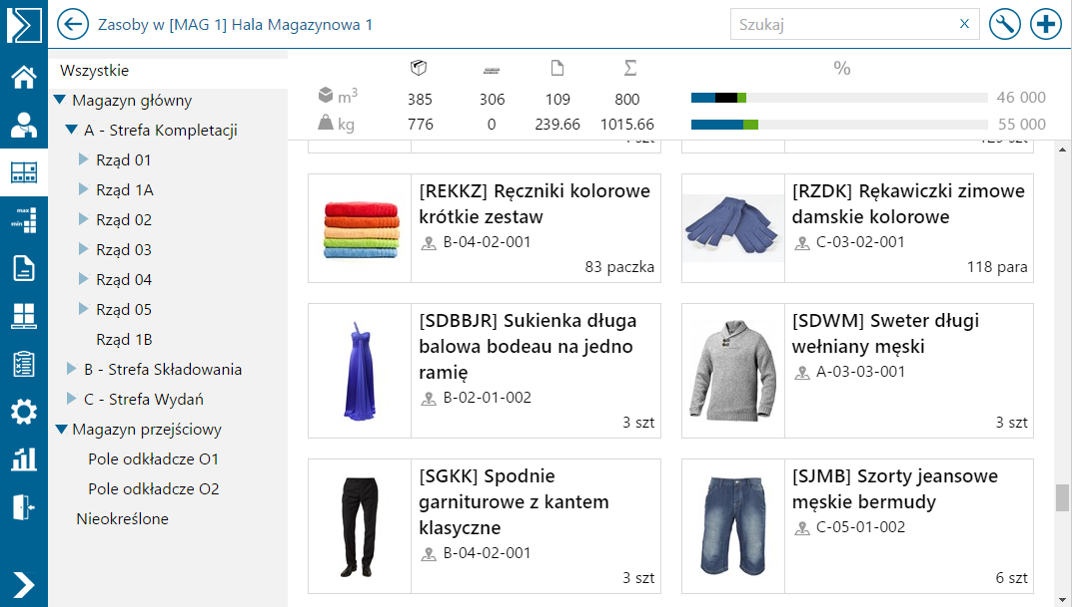Clear the search field with X

point(964,24)
